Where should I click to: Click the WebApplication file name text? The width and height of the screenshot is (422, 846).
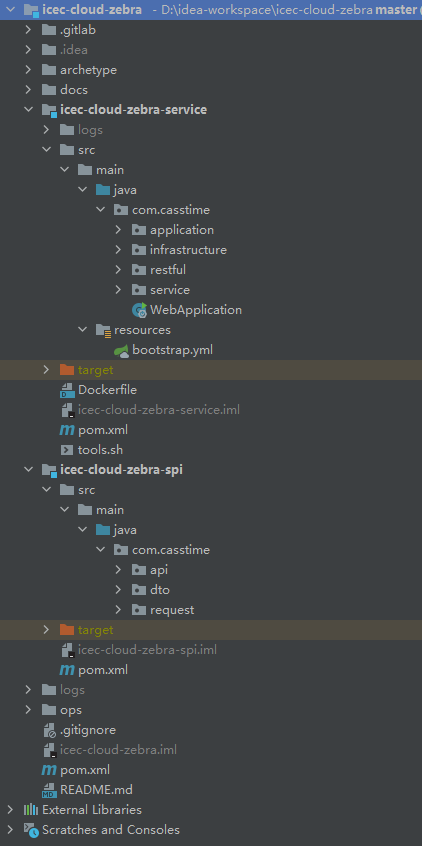tap(196, 310)
